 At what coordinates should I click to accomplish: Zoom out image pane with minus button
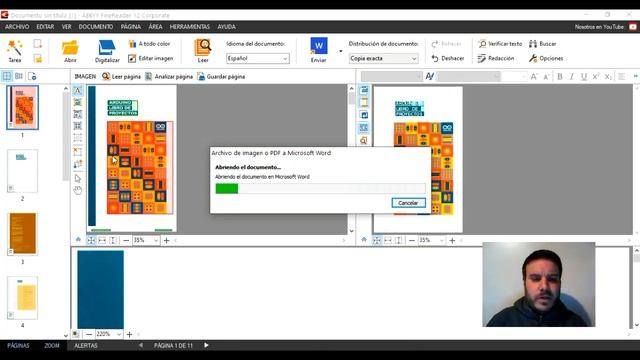point(126,240)
